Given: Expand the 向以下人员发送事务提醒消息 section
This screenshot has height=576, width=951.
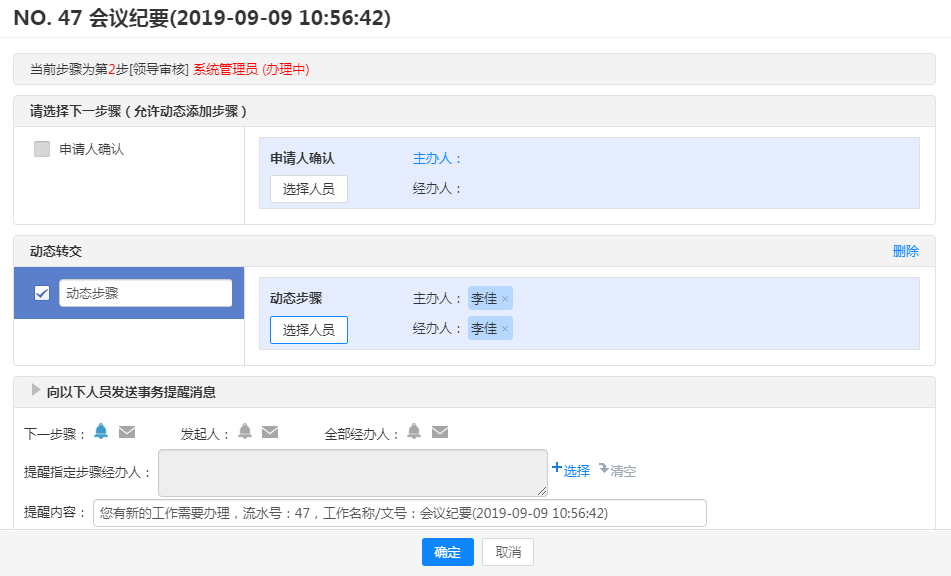Looking at the screenshot, I should click(37, 391).
